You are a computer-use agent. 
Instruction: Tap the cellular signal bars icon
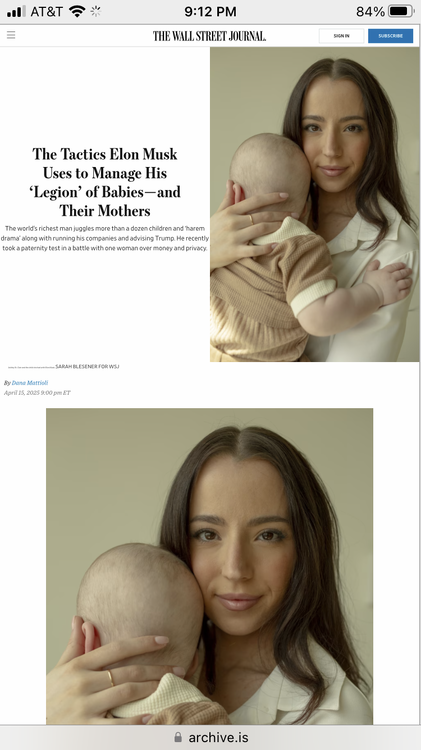(16, 11)
